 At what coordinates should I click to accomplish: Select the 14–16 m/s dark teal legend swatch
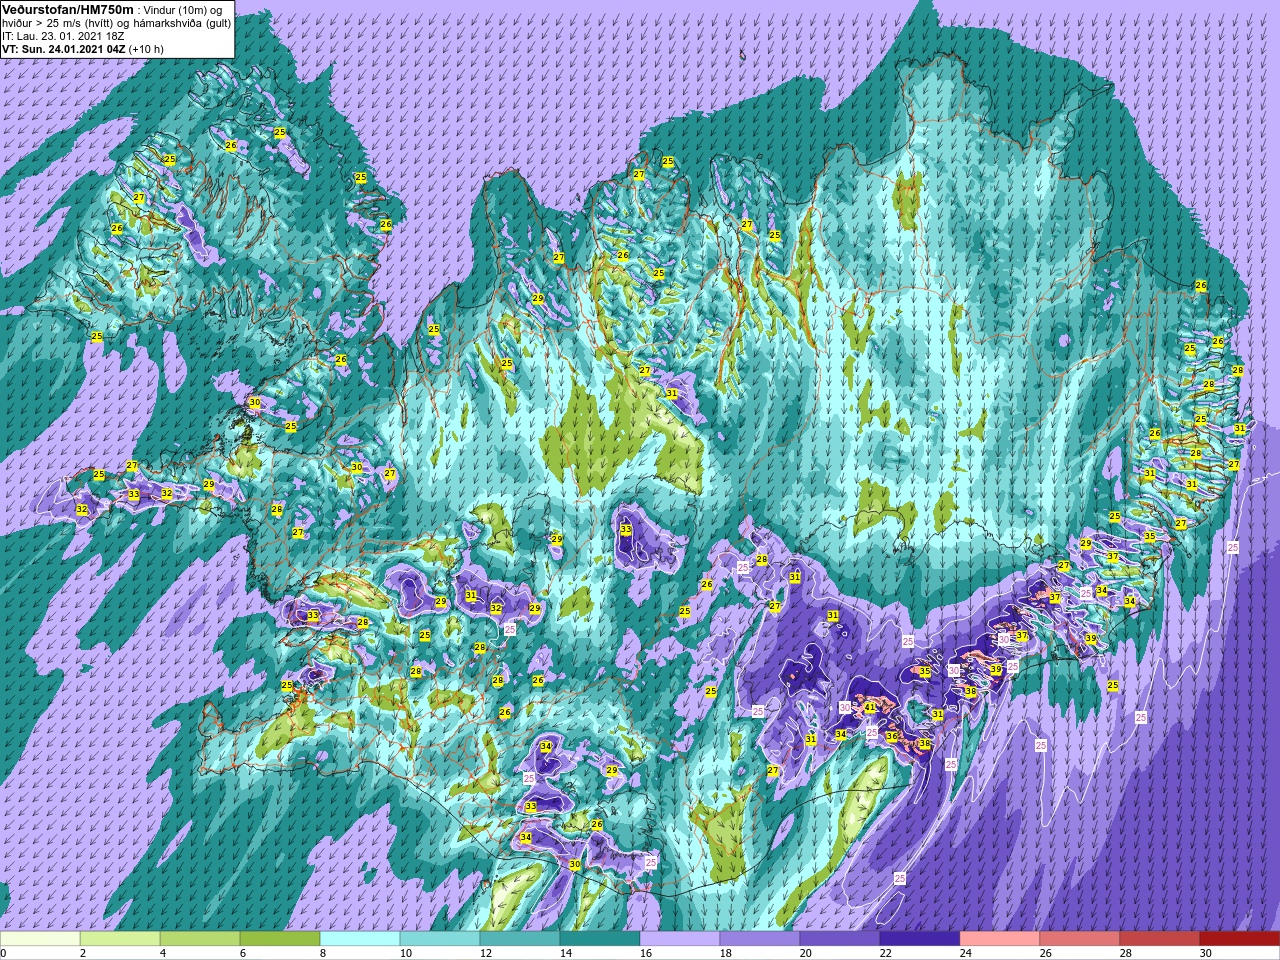[600, 939]
